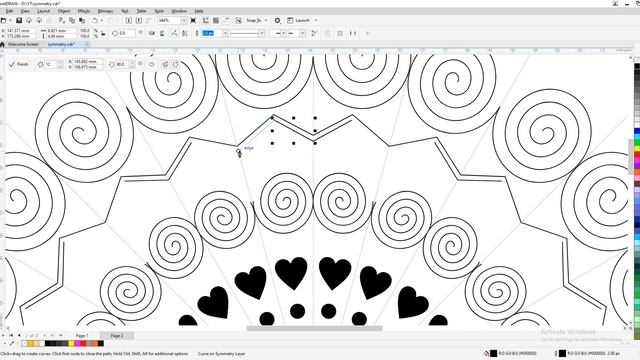Click the Mirror vertically icon in property bar

click(x=162, y=33)
